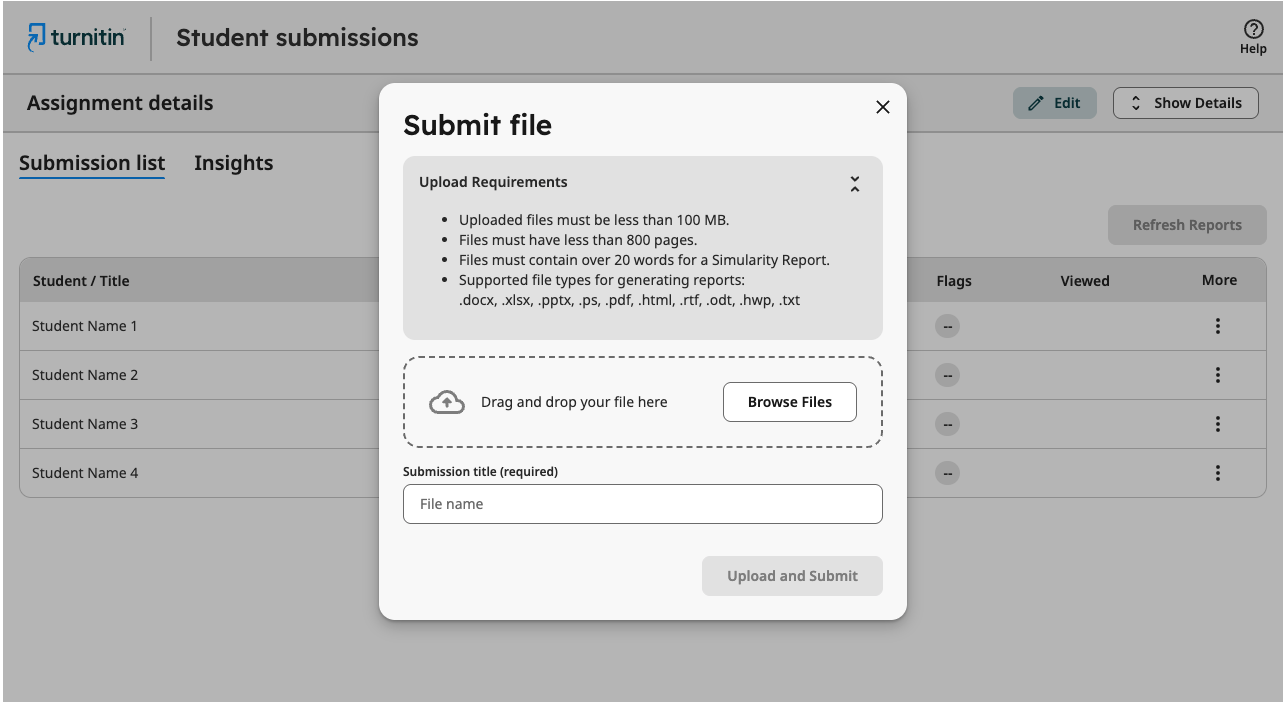Switch to the Insights tab

[233, 163]
